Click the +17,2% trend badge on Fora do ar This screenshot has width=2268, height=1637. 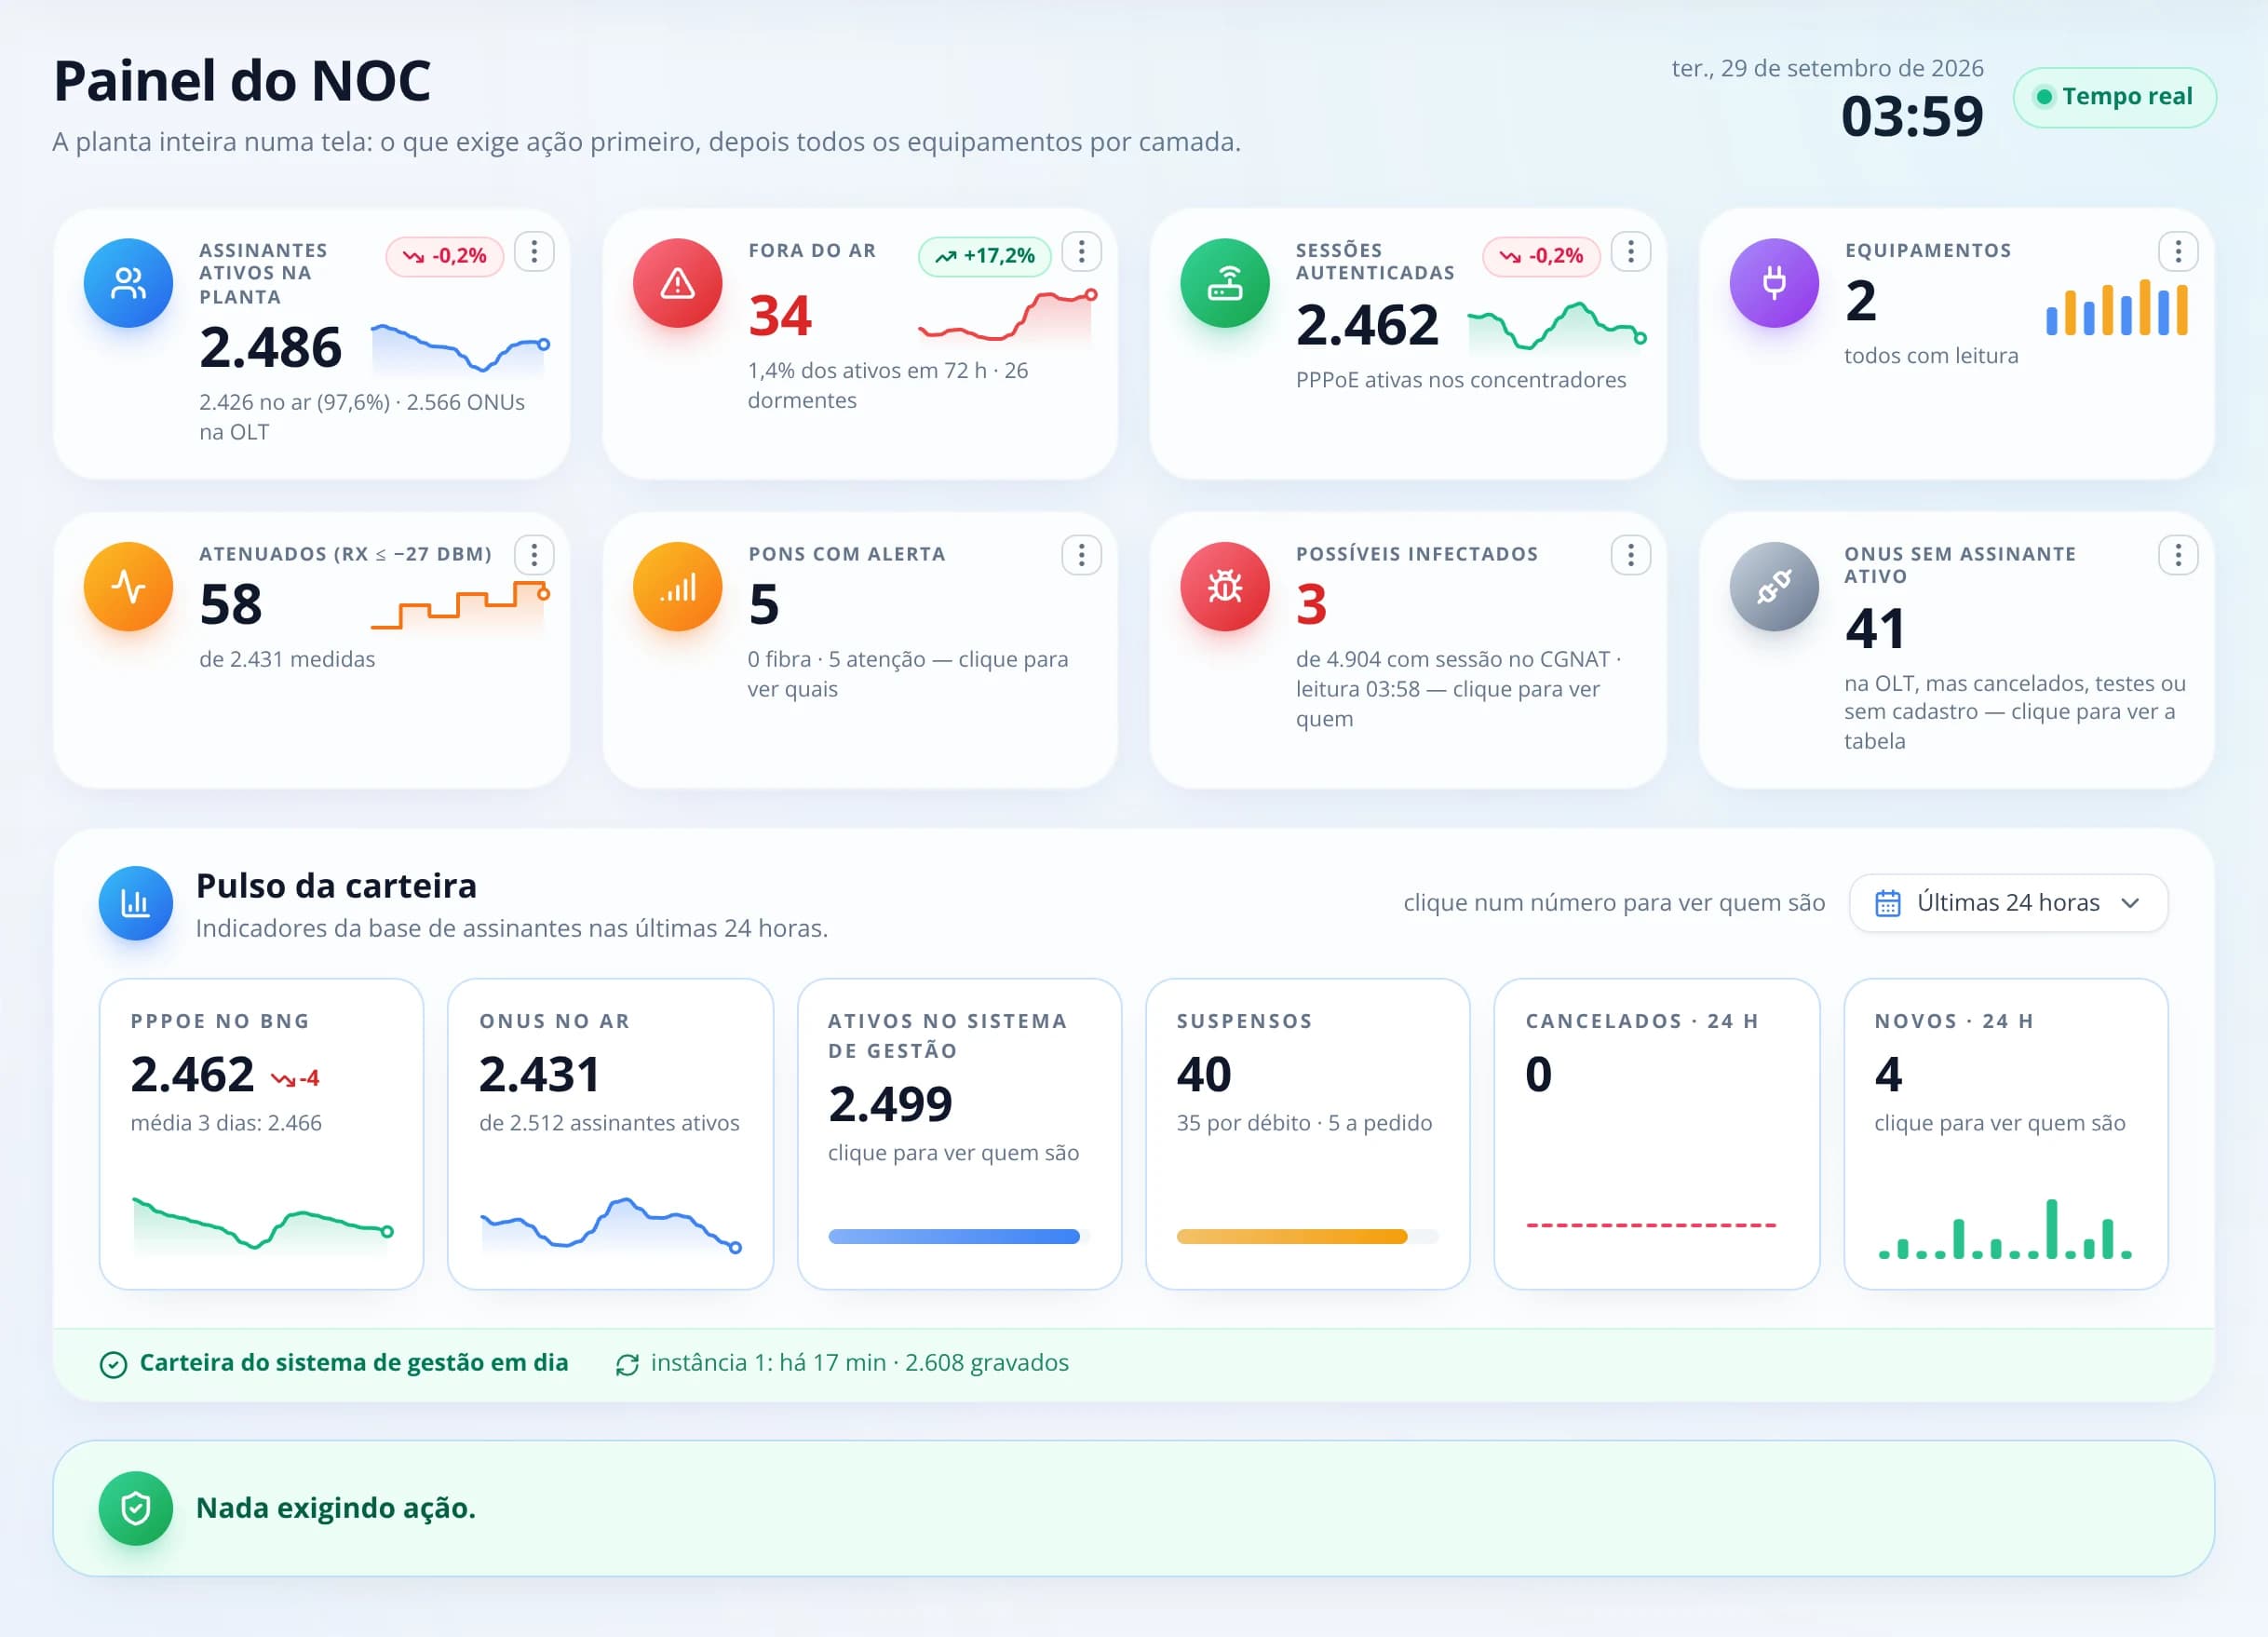tap(984, 256)
